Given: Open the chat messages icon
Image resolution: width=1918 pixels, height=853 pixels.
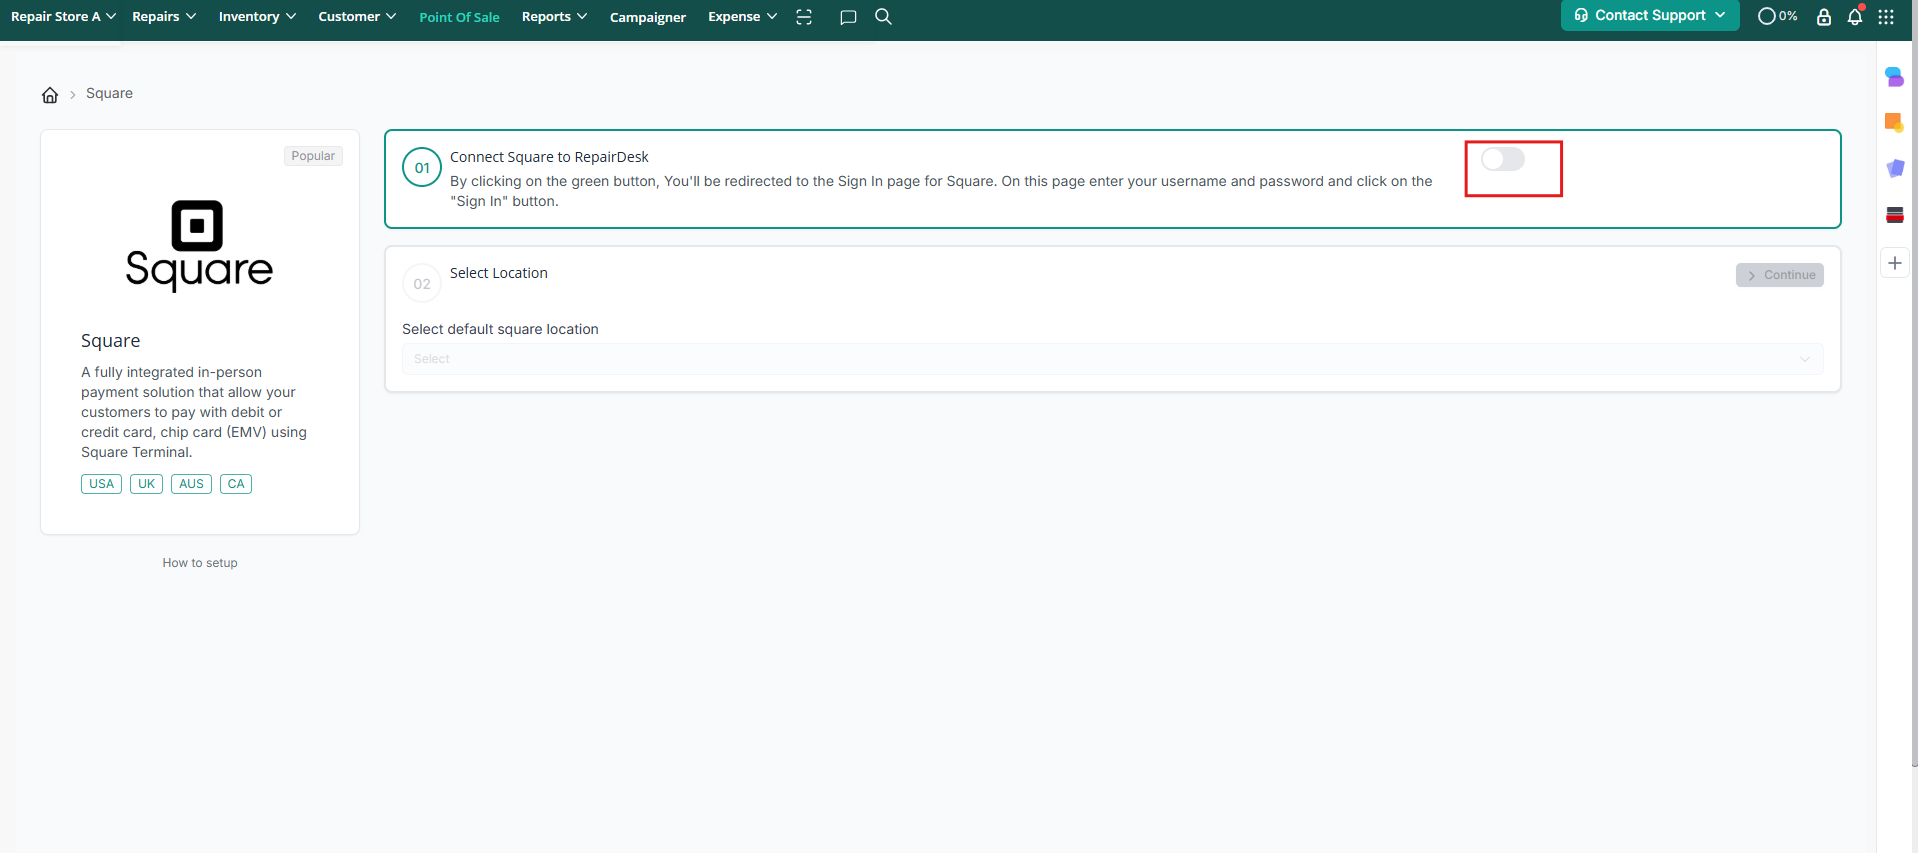Looking at the screenshot, I should point(848,17).
